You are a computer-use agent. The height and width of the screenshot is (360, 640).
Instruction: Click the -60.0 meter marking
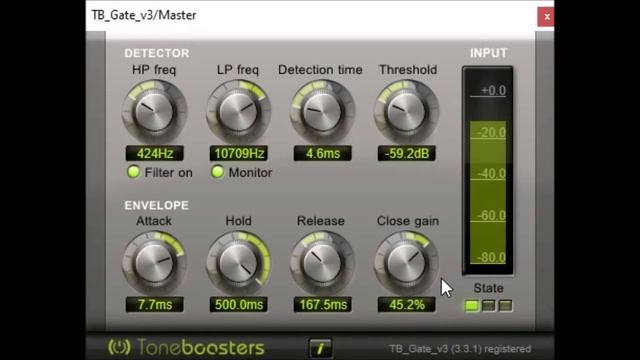click(491, 215)
